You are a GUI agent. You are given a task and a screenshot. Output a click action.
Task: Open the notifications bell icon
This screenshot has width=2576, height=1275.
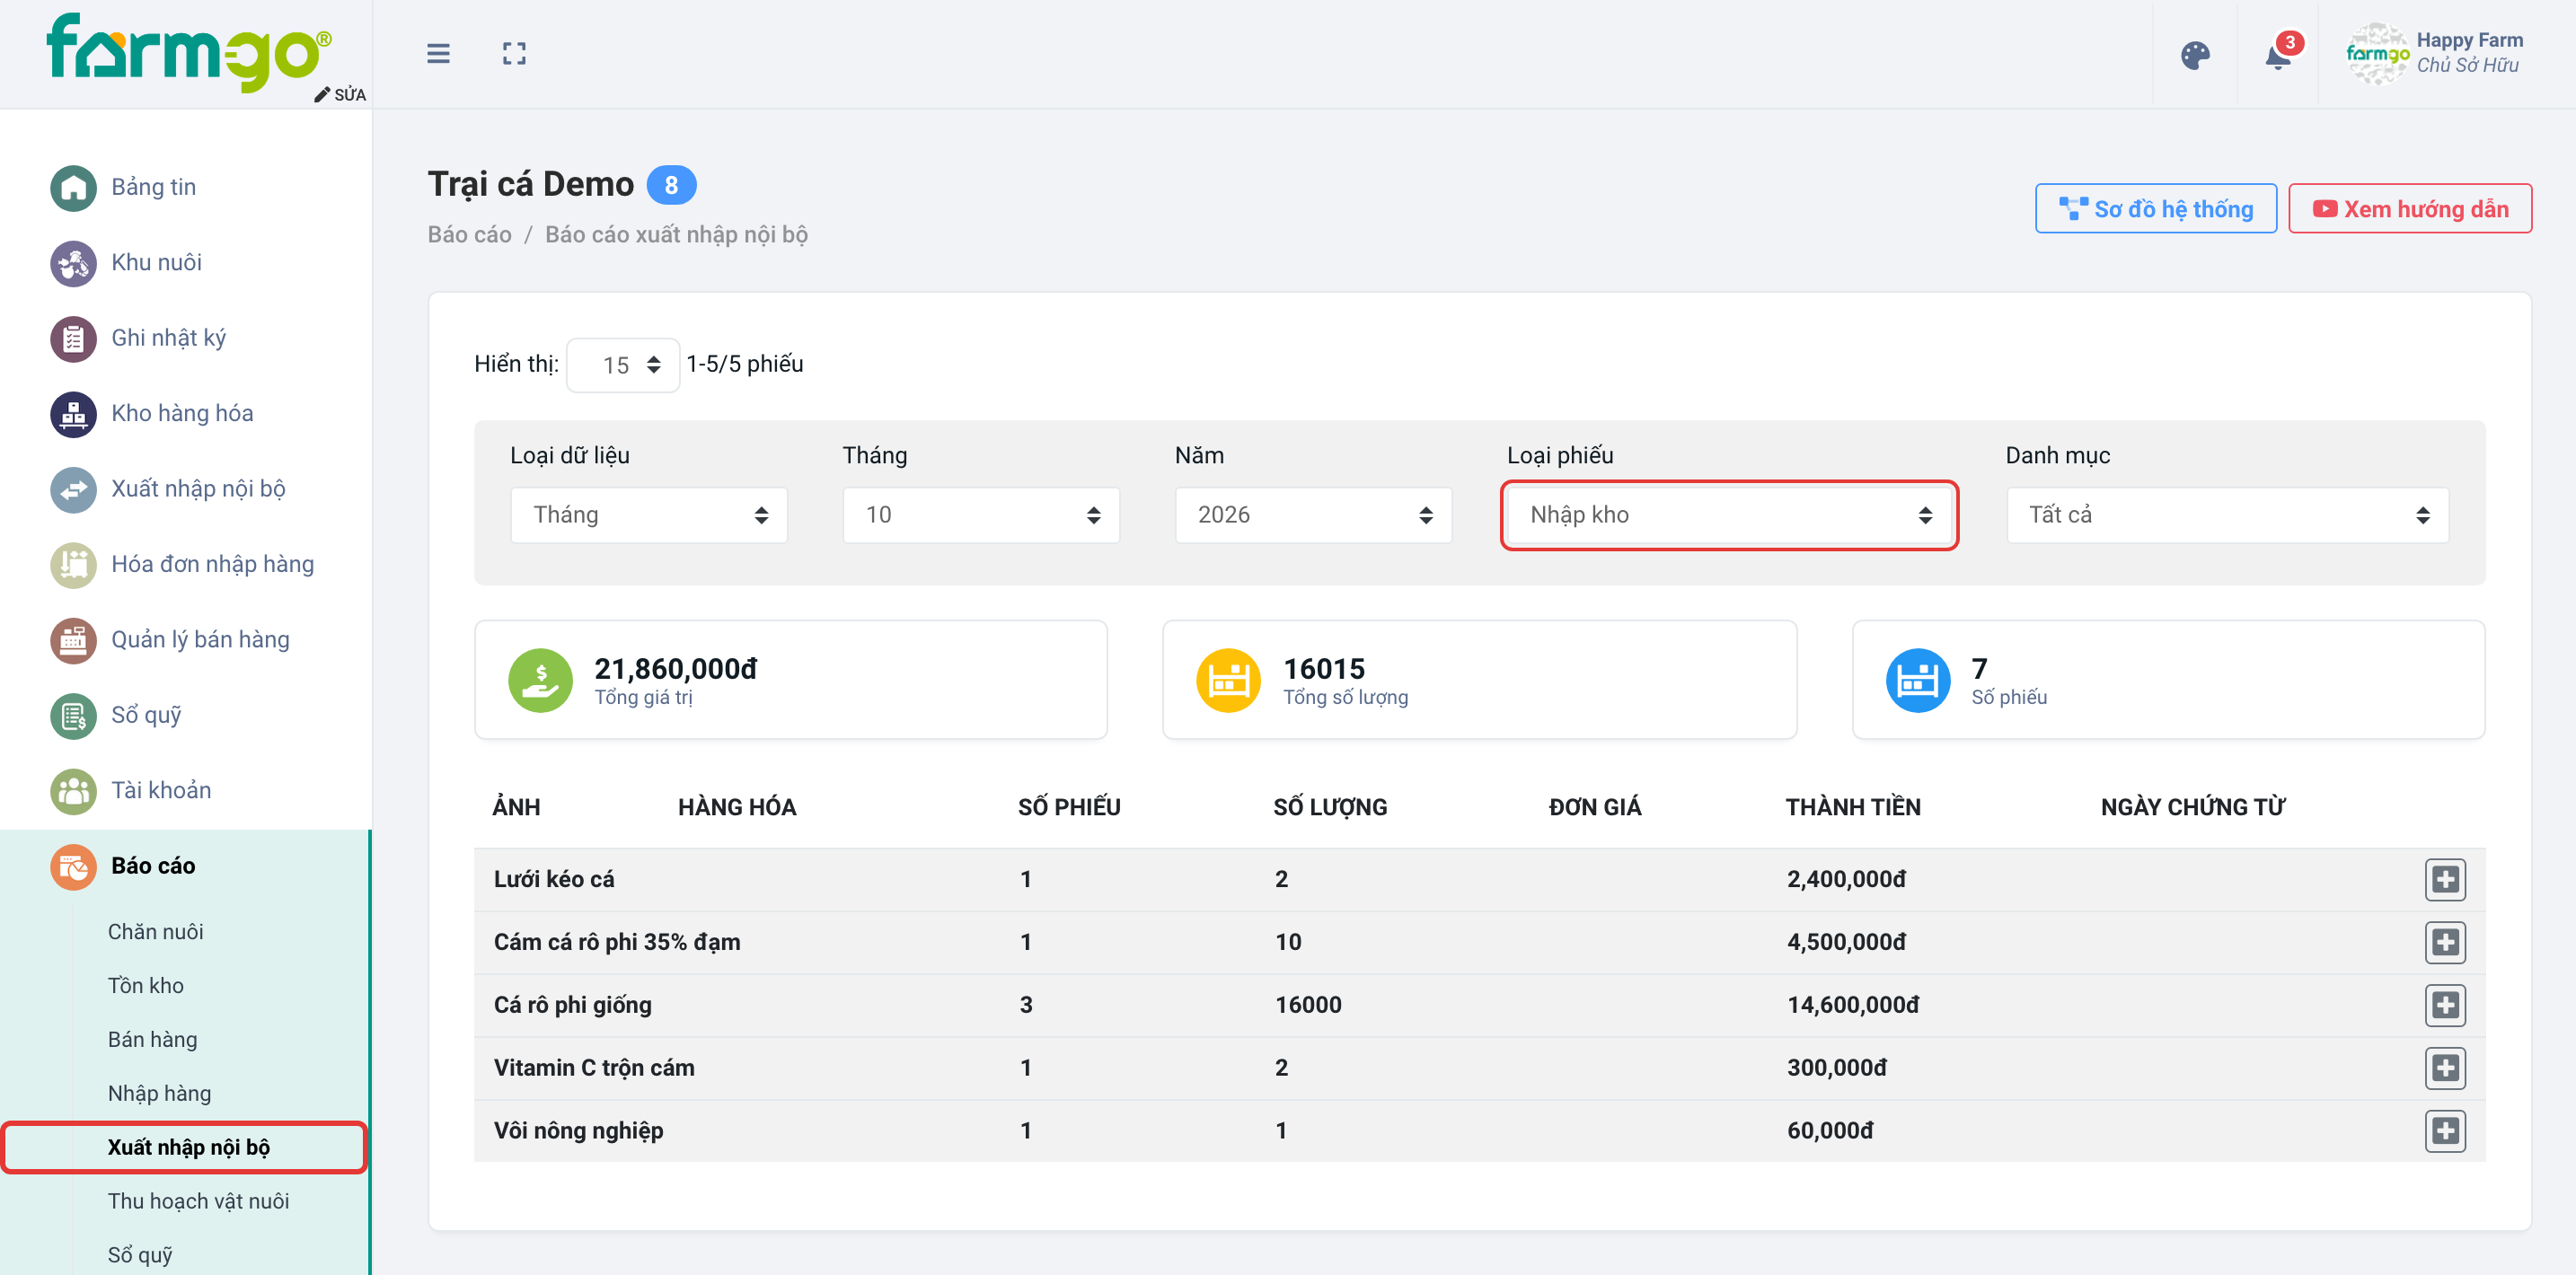click(x=2278, y=55)
